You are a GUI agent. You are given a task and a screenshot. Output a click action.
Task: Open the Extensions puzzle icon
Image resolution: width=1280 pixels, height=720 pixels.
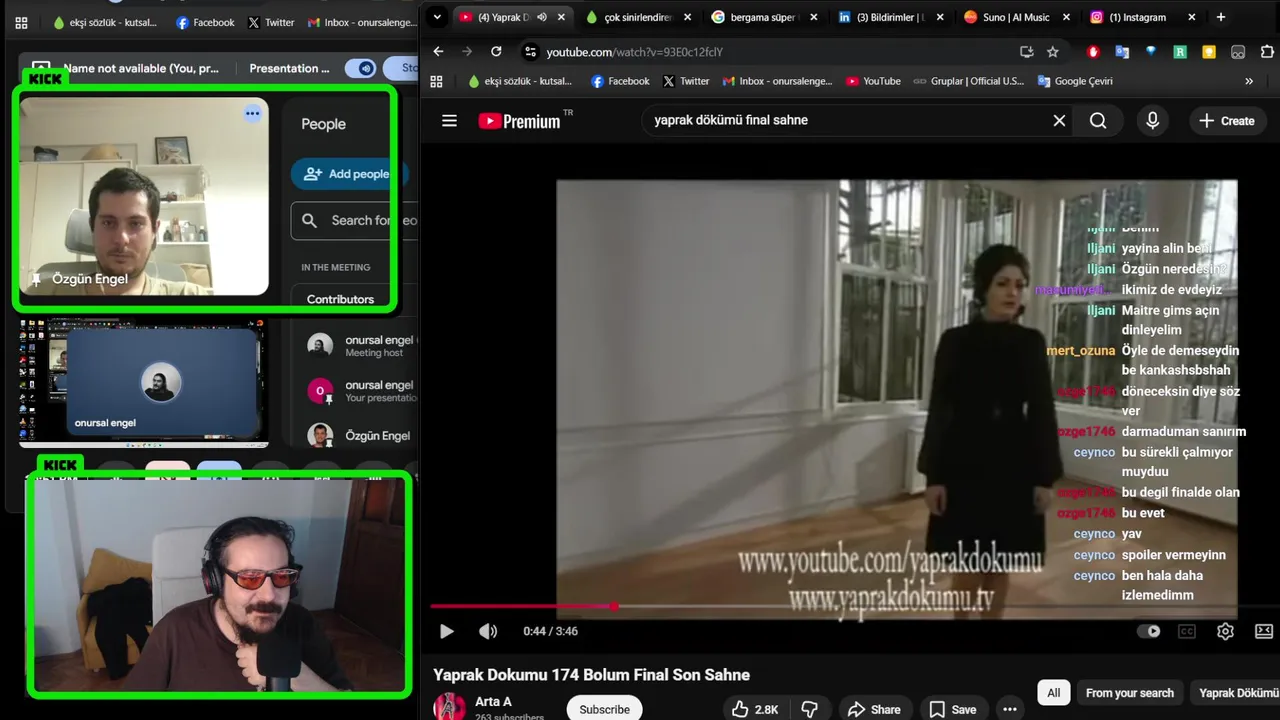click(1268, 52)
